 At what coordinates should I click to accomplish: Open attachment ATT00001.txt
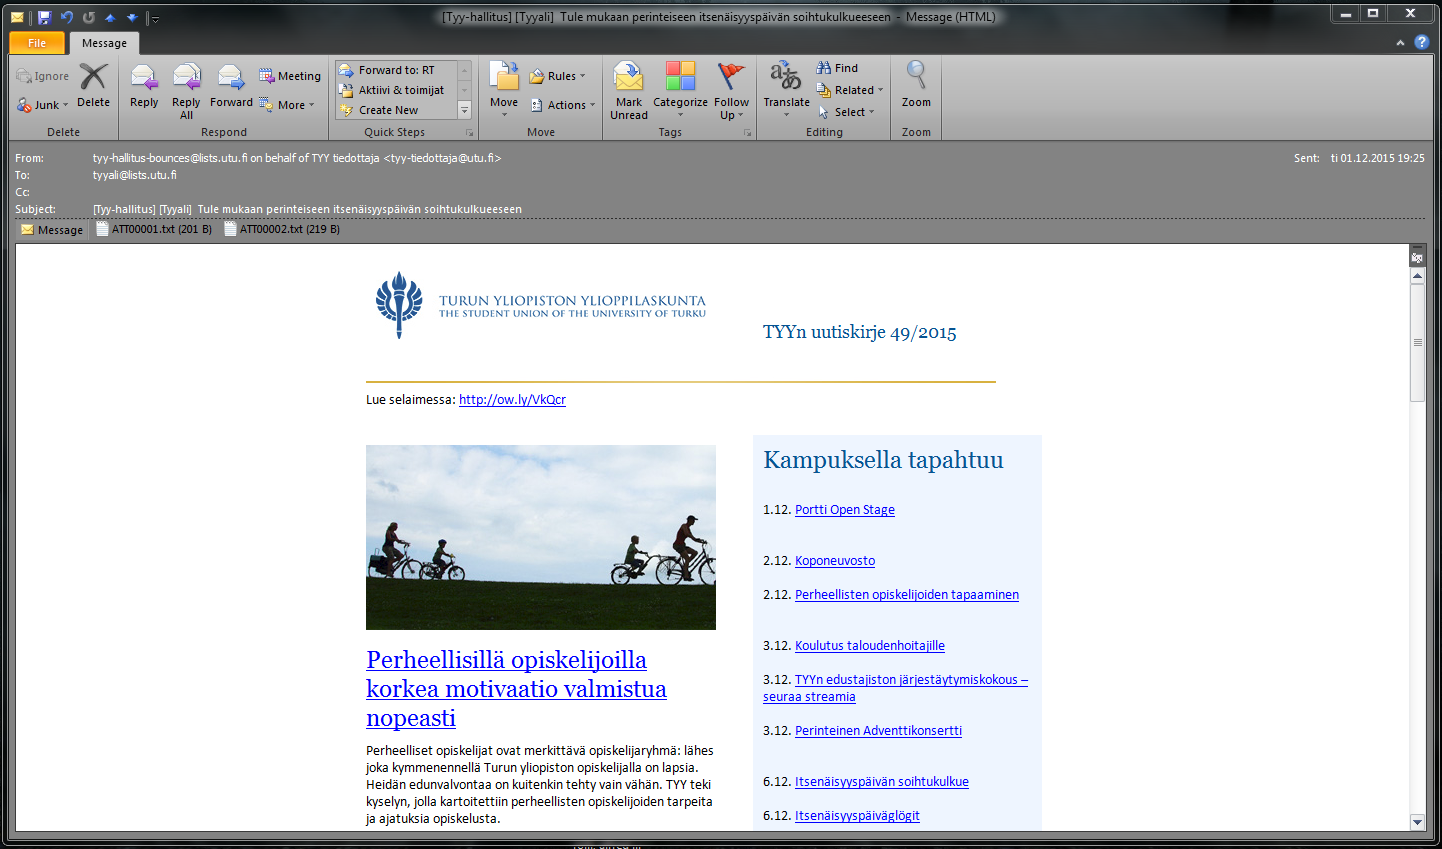(x=154, y=229)
